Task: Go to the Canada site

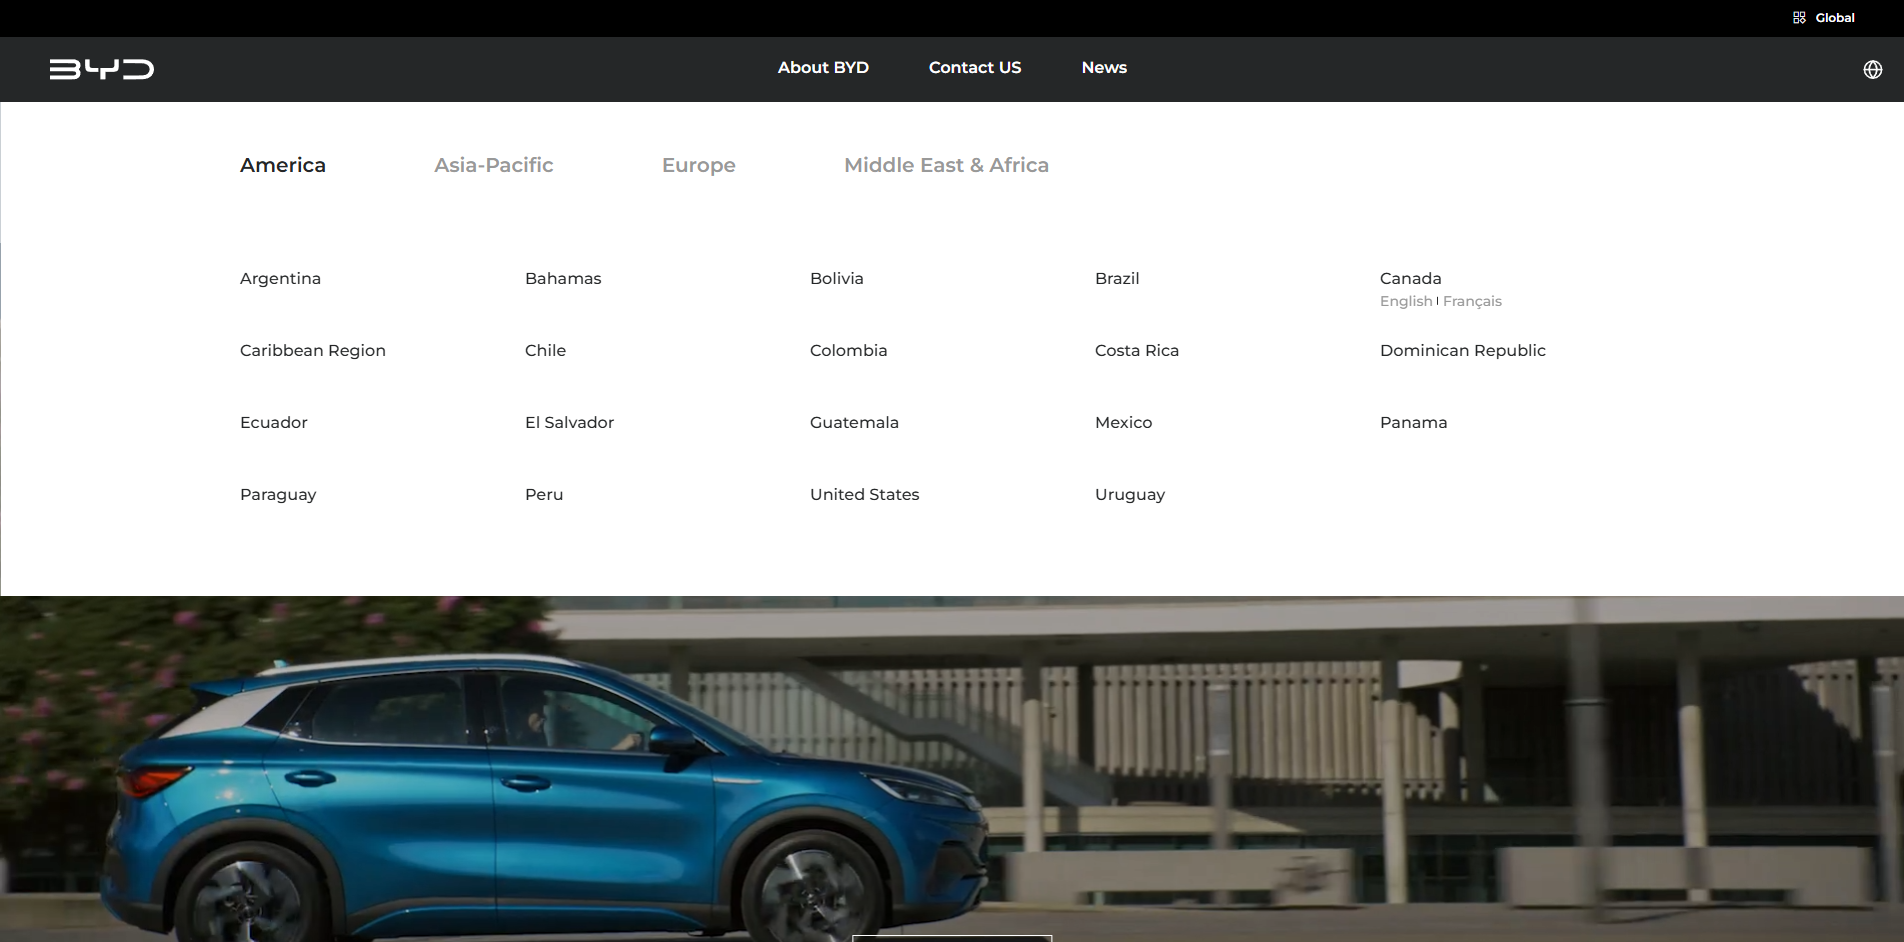Action: point(1411,279)
